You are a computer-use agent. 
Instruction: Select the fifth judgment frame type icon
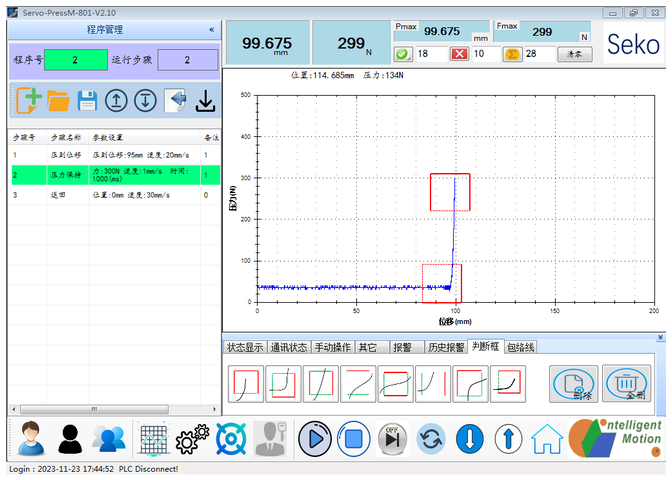click(396, 384)
